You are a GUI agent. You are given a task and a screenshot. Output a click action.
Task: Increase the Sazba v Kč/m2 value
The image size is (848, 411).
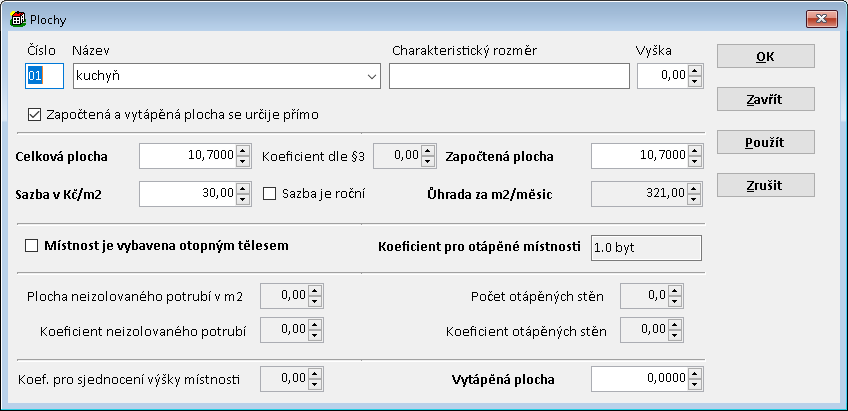click(x=243, y=187)
